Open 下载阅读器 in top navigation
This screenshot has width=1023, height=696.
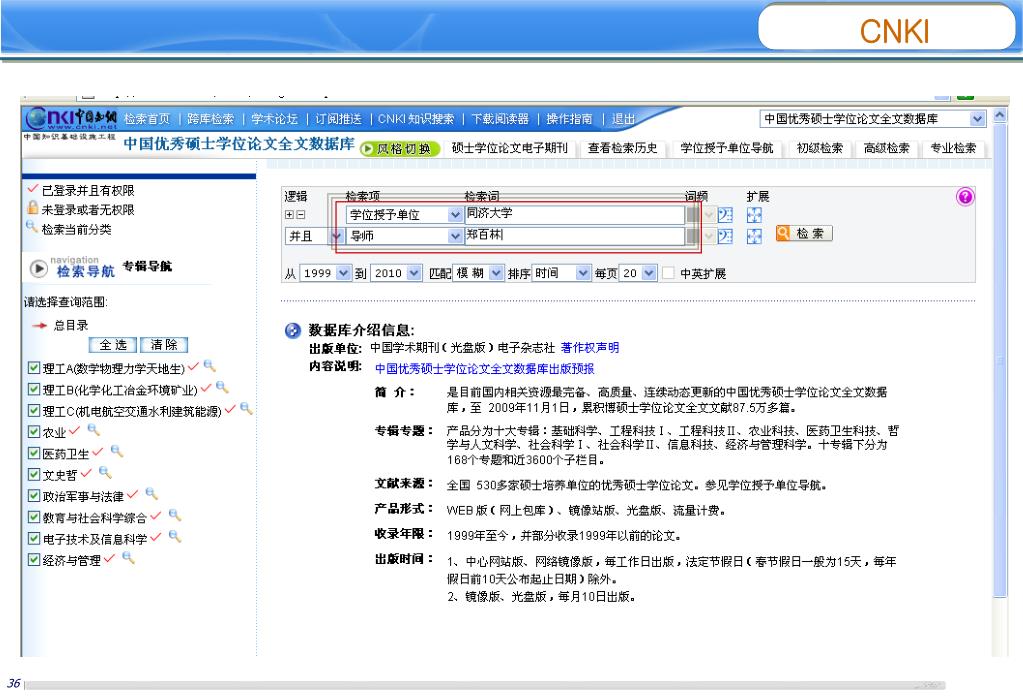point(500,119)
